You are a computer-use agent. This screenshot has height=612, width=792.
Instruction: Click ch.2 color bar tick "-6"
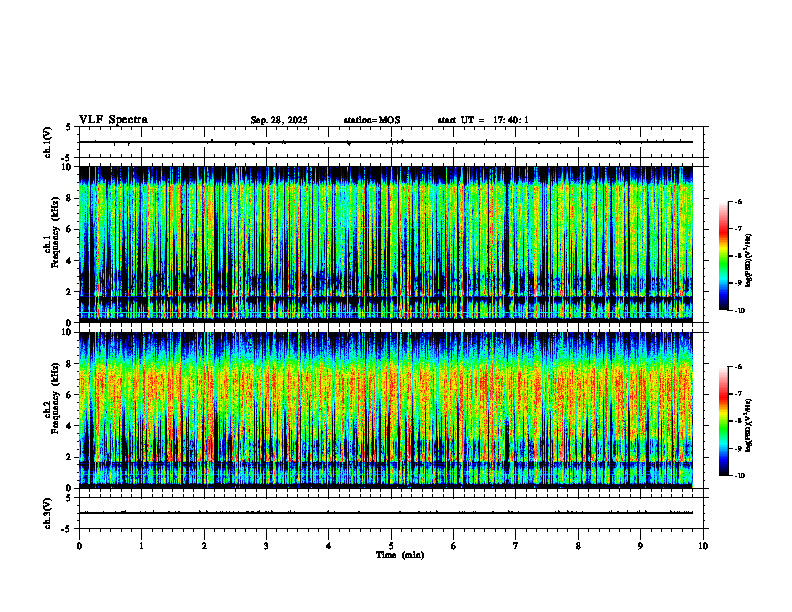click(738, 367)
